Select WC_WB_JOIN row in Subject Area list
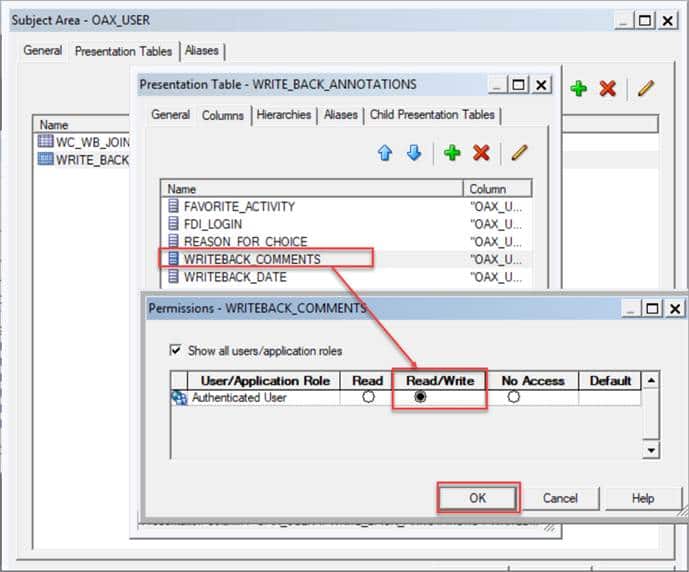689x572 pixels. point(83,142)
